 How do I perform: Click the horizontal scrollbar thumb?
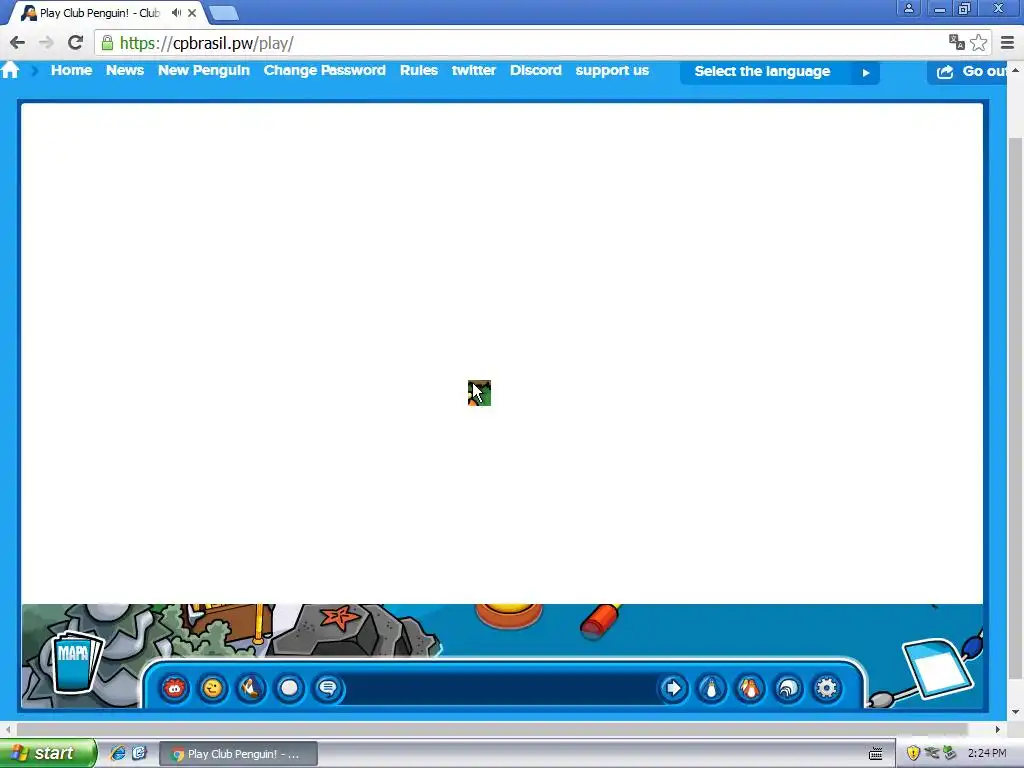coord(492,729)
